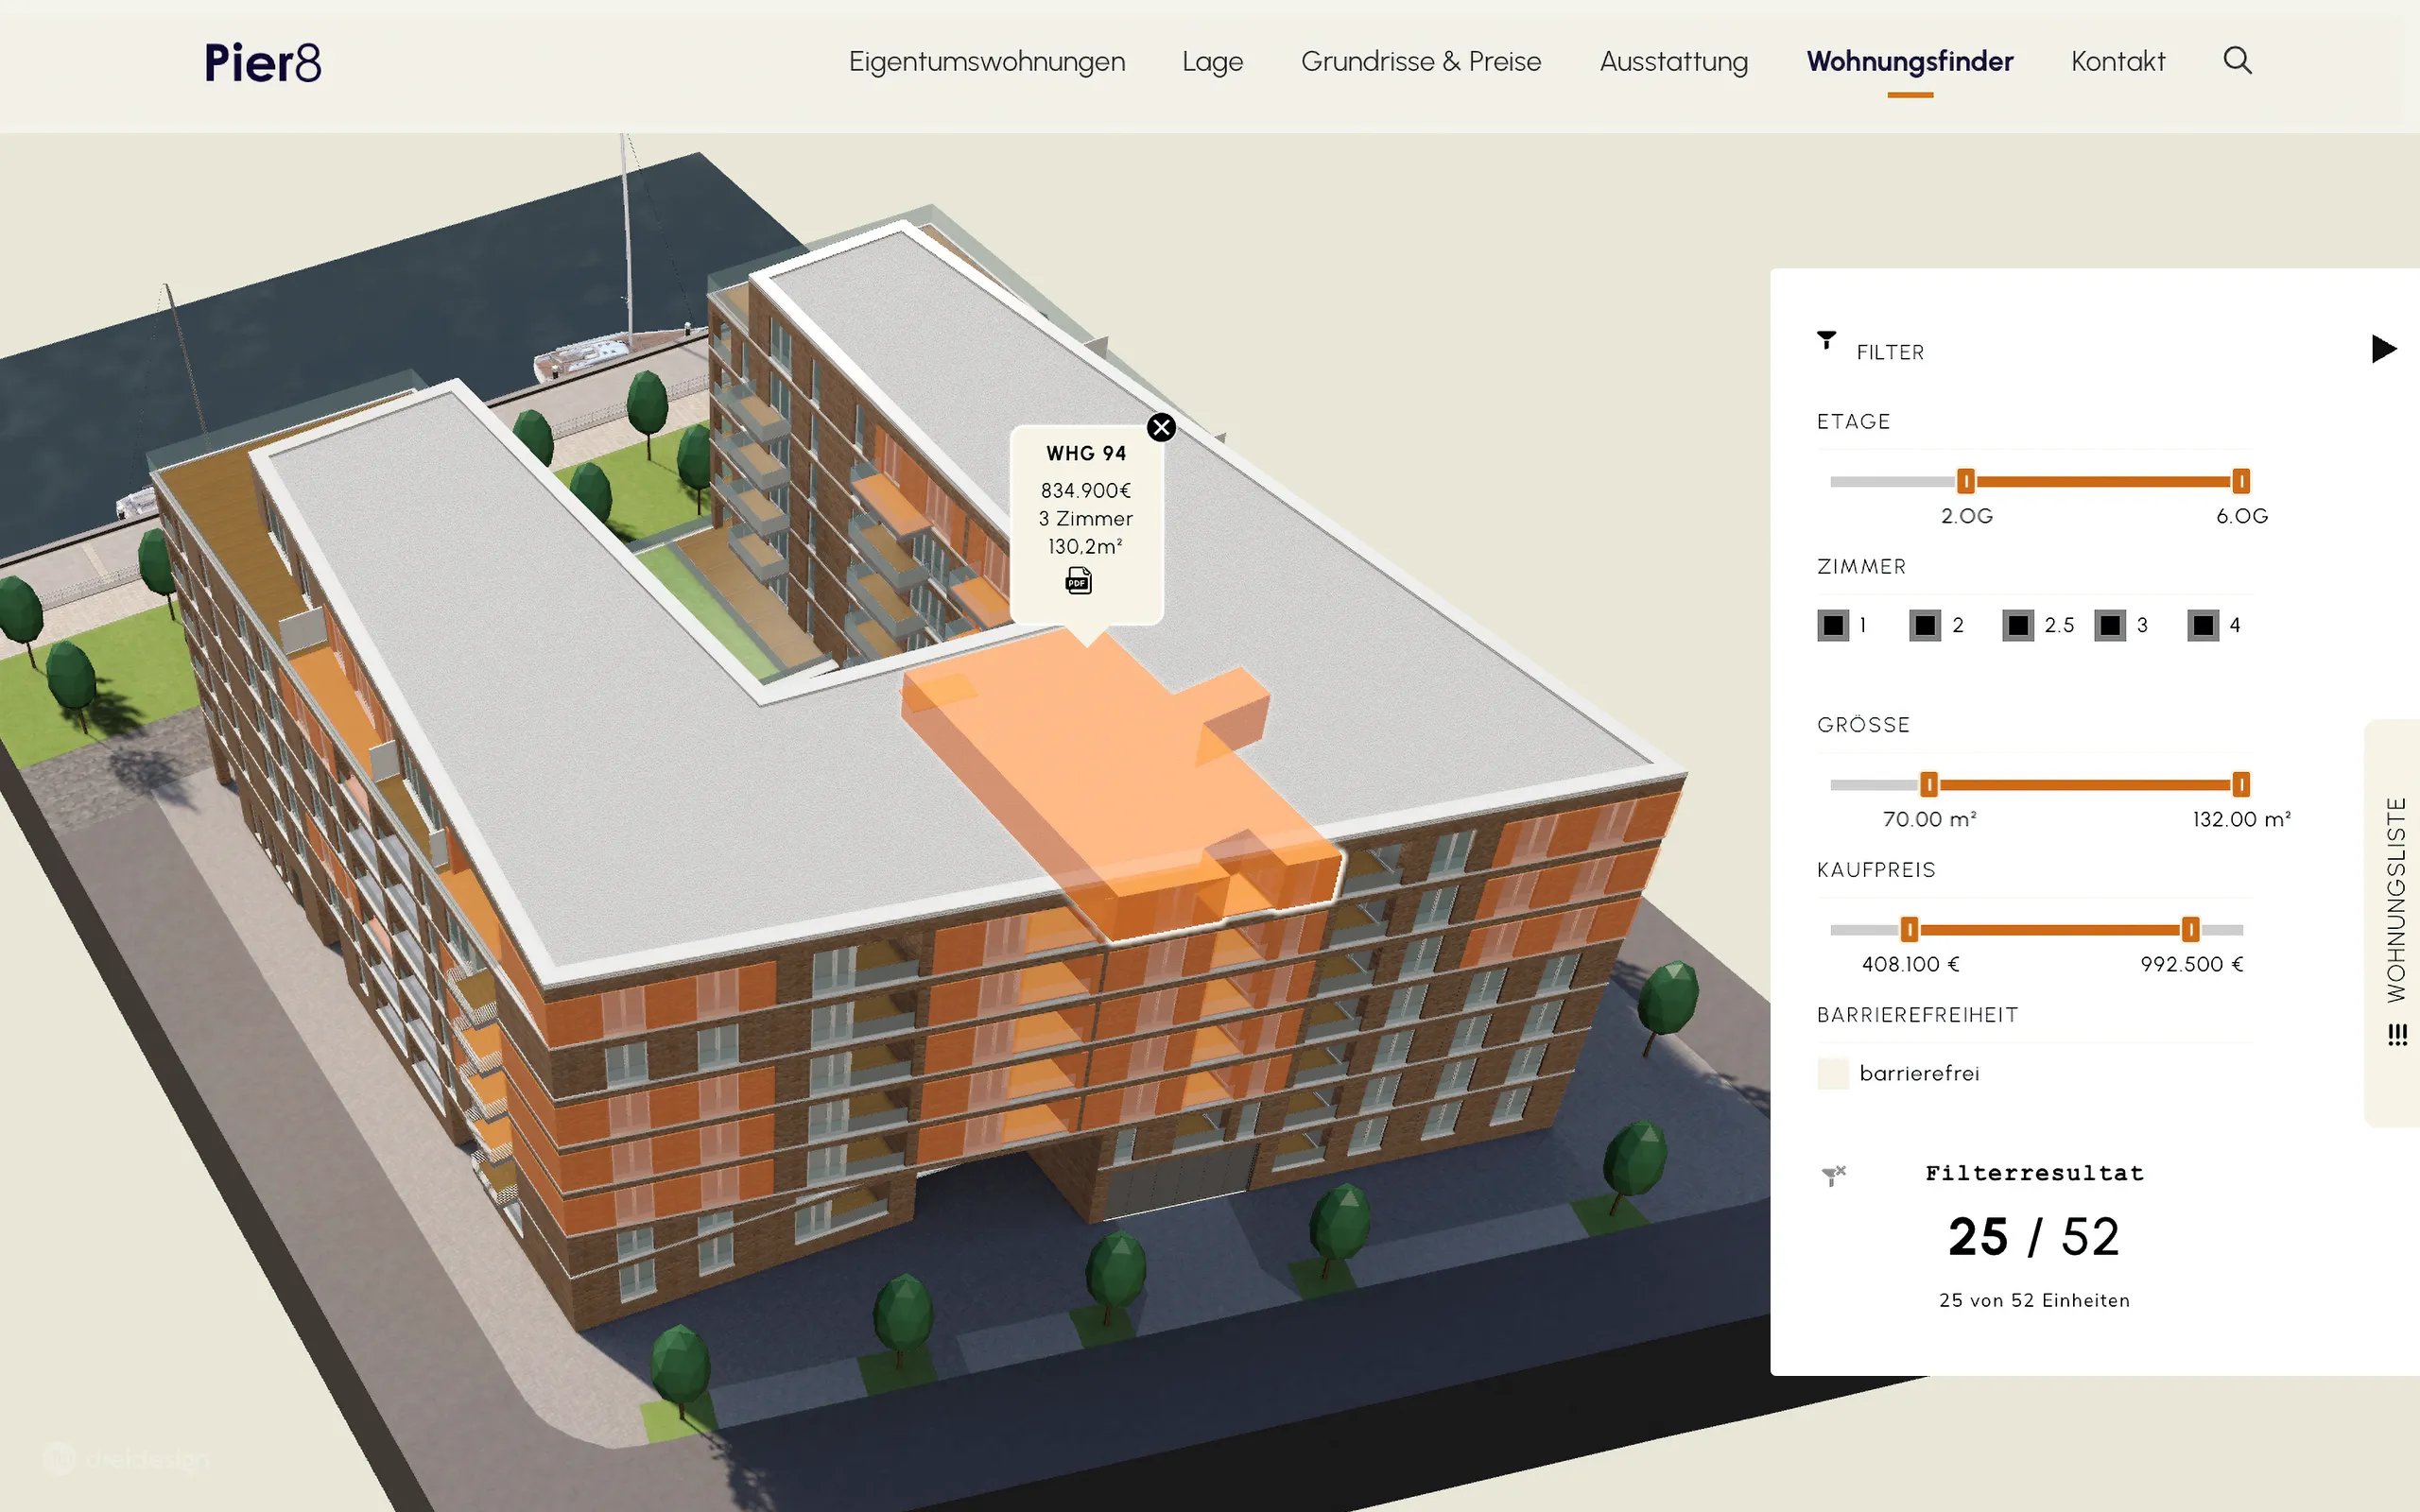Download the WHG 94 PDF floor plan
The width and height of the screenshot is (2420, 1512).
tap(1078, 581)
